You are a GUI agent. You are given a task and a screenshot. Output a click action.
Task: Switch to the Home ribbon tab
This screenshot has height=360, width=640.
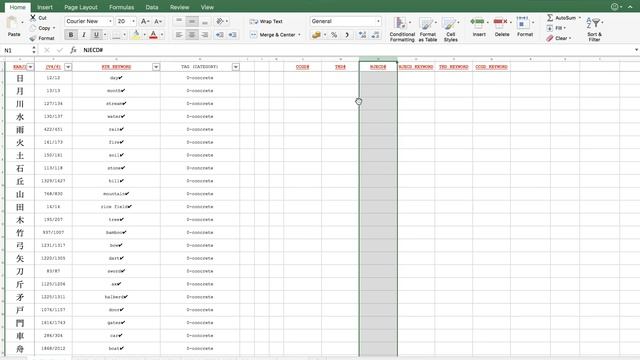[x=17, y=7]
